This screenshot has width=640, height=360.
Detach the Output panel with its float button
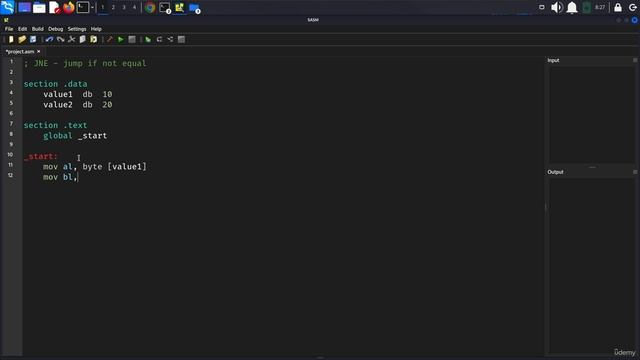[635, 172]
